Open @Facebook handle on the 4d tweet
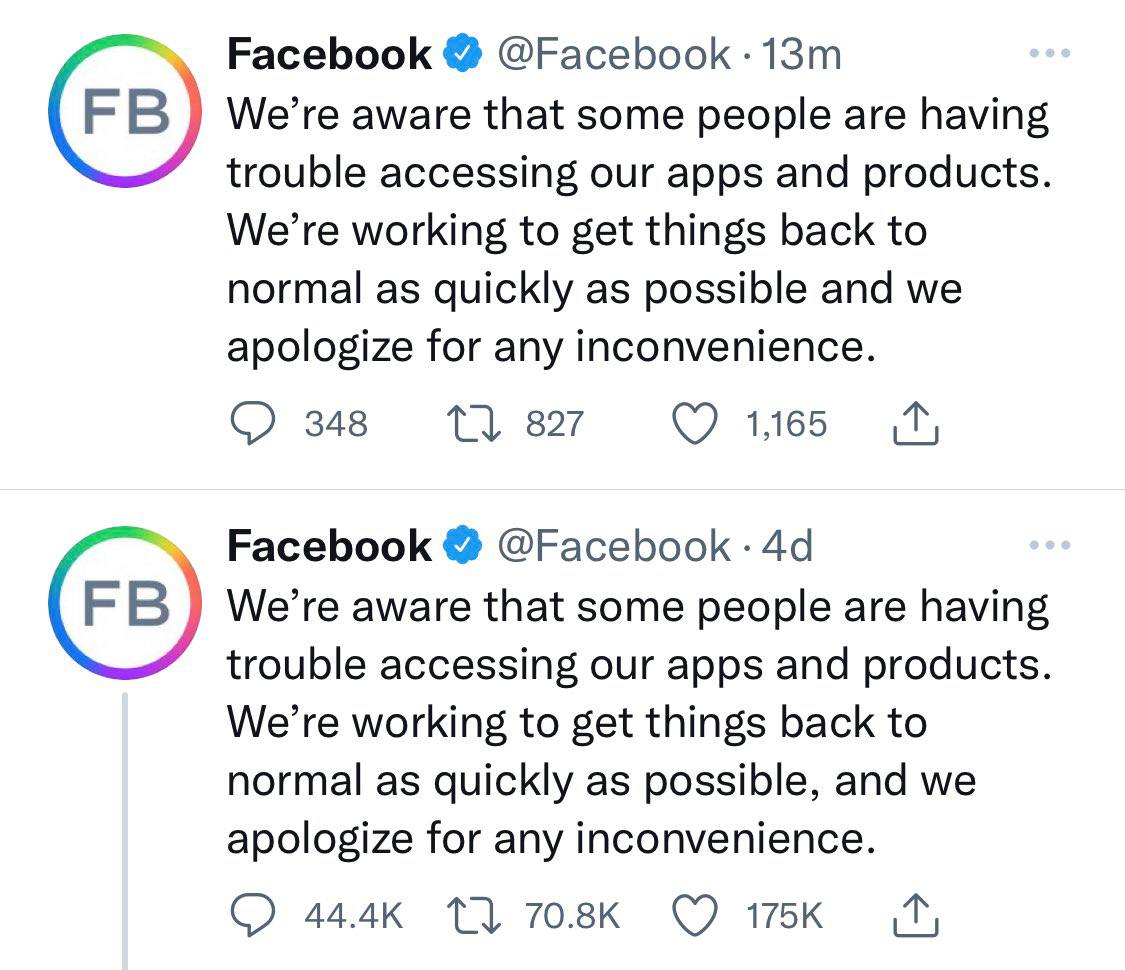The width and height of the screenshot is (1125, 970). (613, 547)
